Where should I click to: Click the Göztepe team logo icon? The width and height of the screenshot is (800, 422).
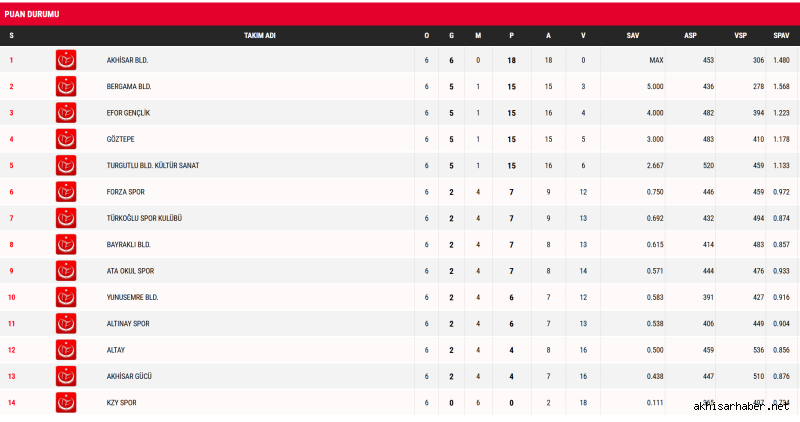66,139
